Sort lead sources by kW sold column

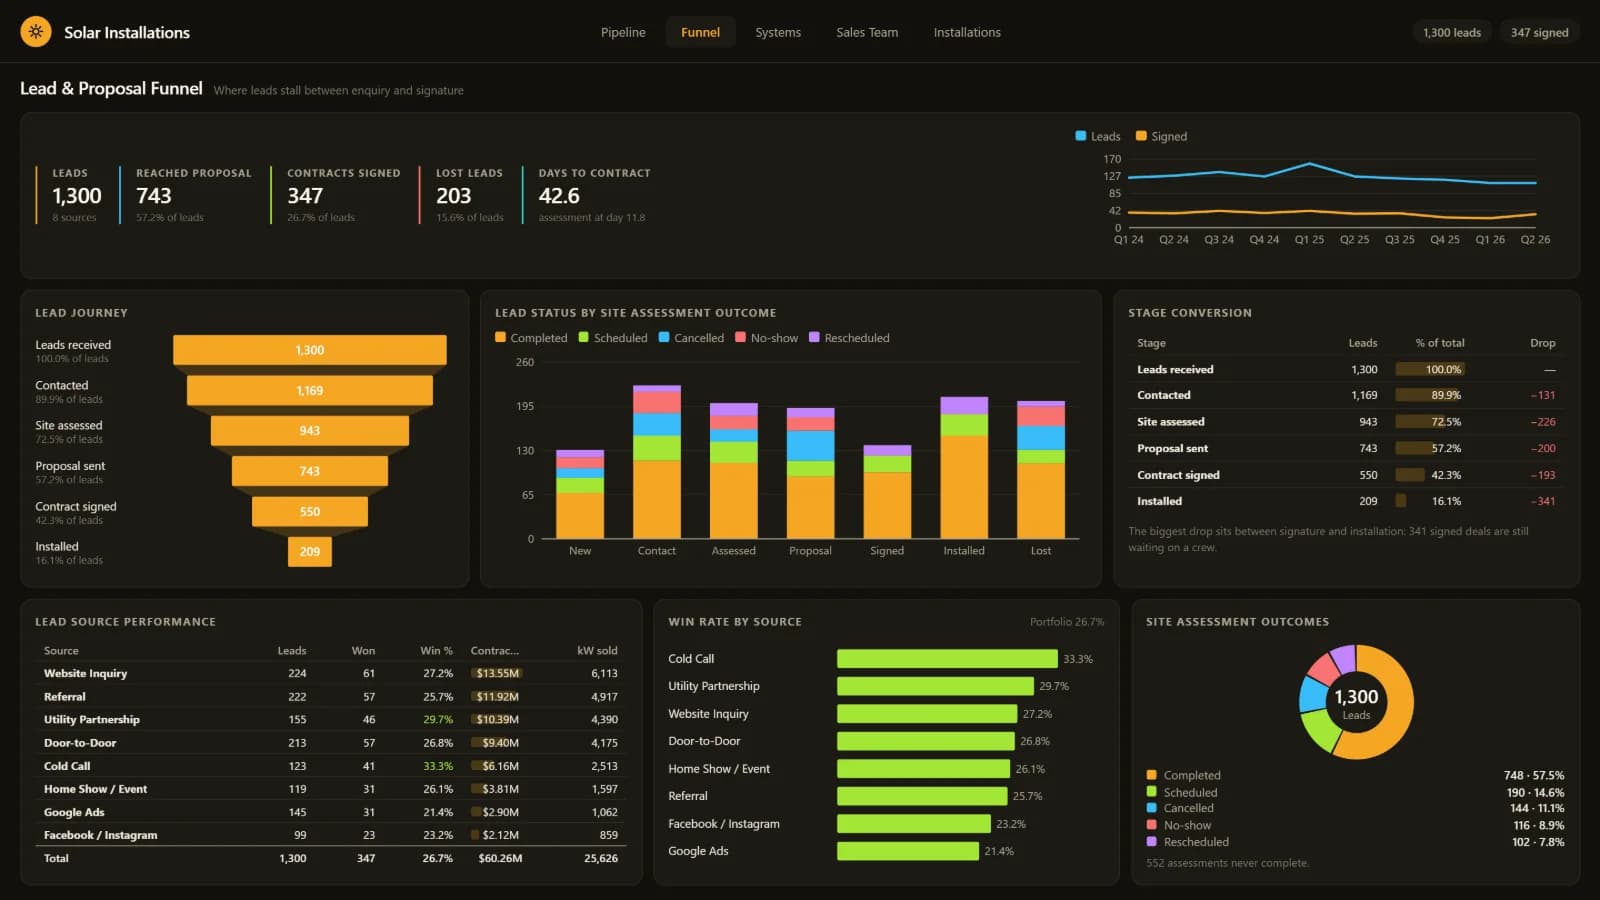pos(597,650)
